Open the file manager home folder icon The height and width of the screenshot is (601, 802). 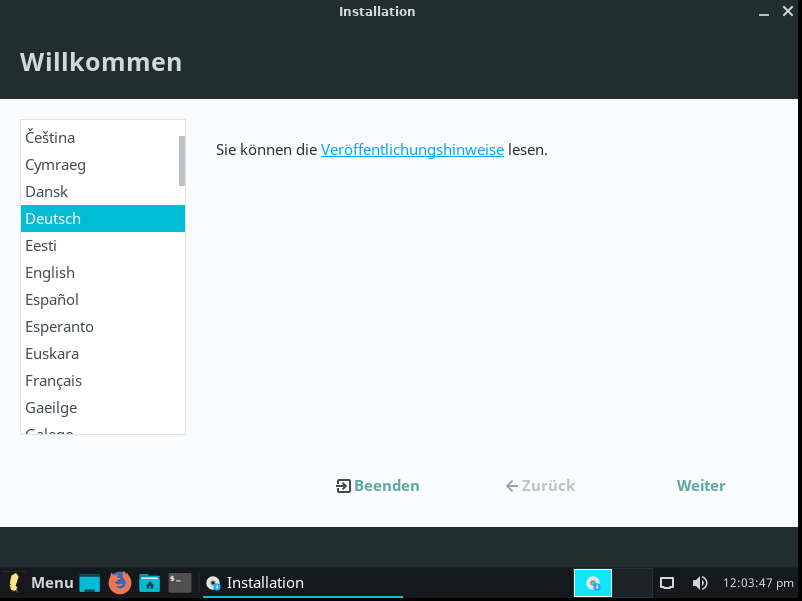(150, 583)
